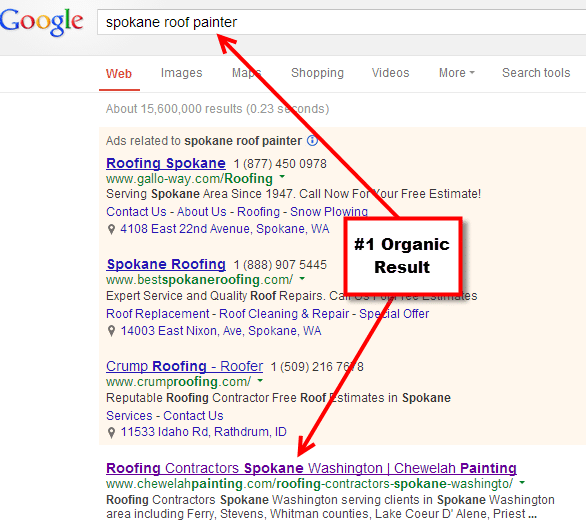
Task: Click map pin beside 11533 Idaho Rd
Action: pos(111,433)
